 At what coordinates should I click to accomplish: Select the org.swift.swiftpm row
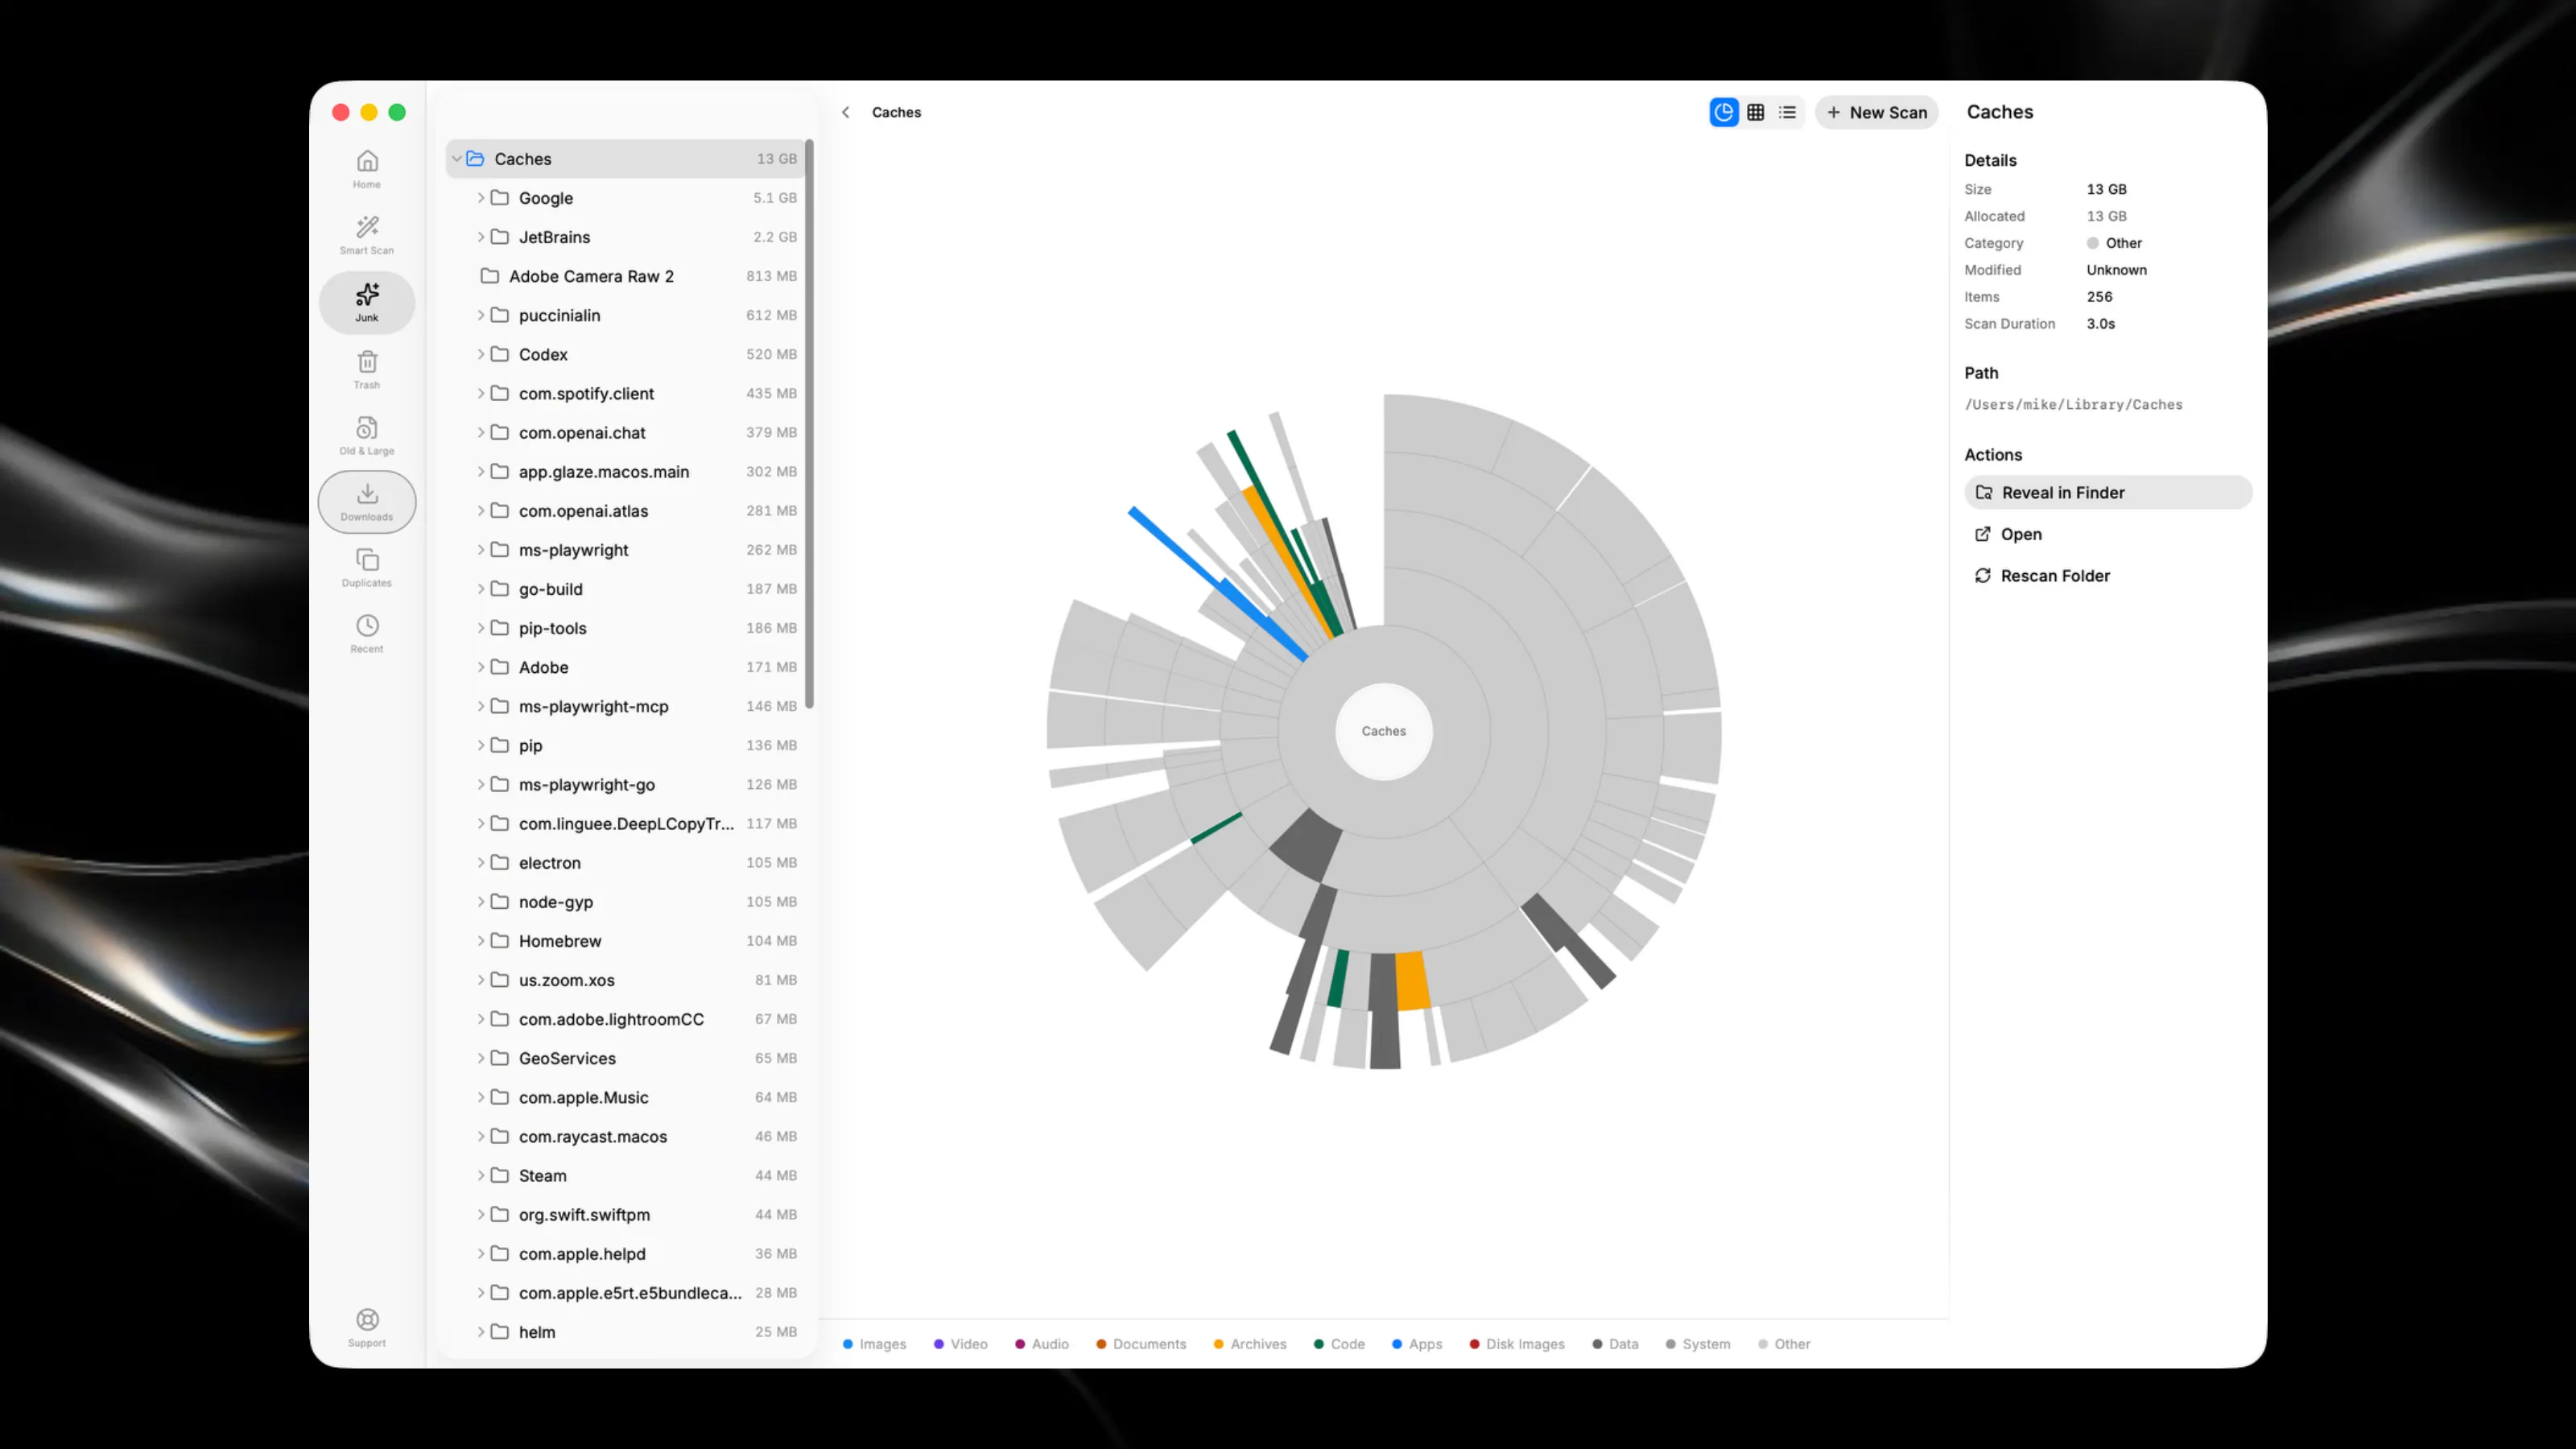click(x=626, y=1214)
